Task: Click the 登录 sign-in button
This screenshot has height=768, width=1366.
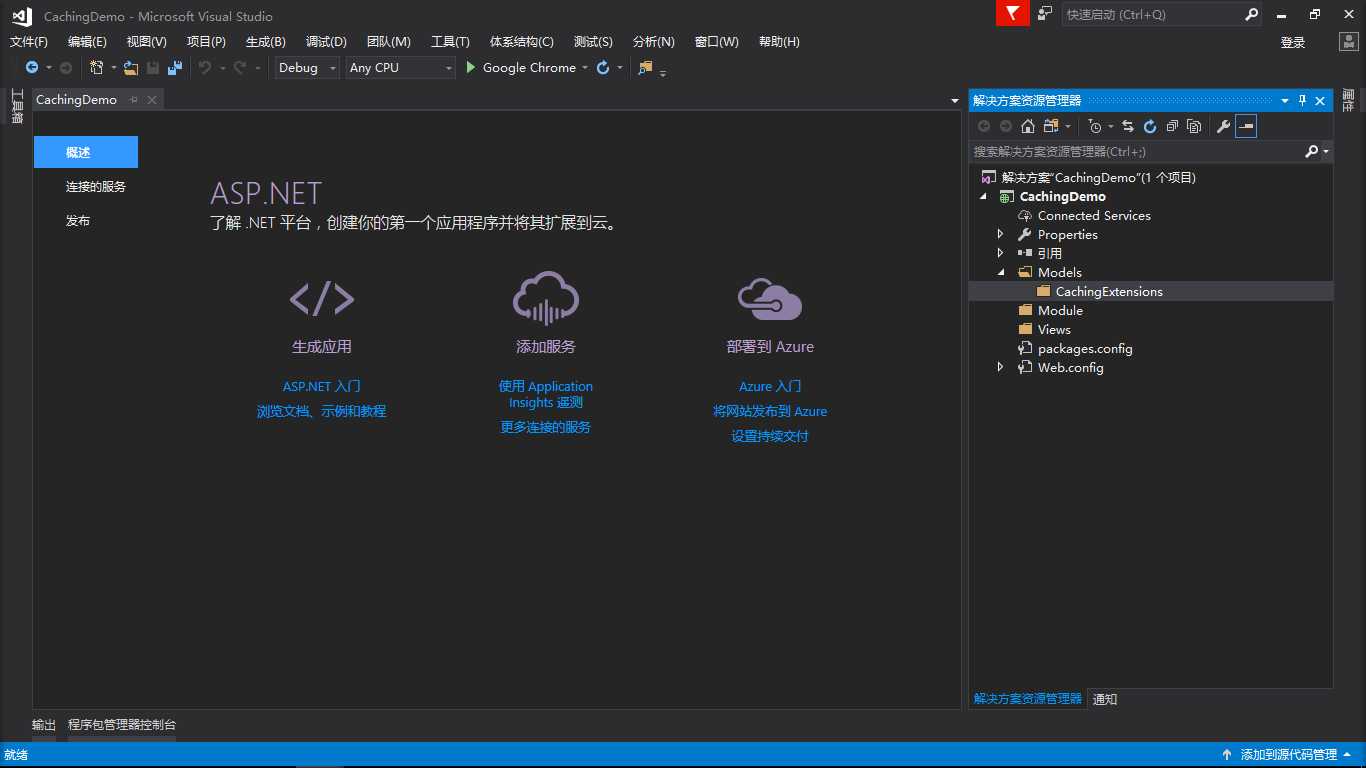Action: [1293, 42]
